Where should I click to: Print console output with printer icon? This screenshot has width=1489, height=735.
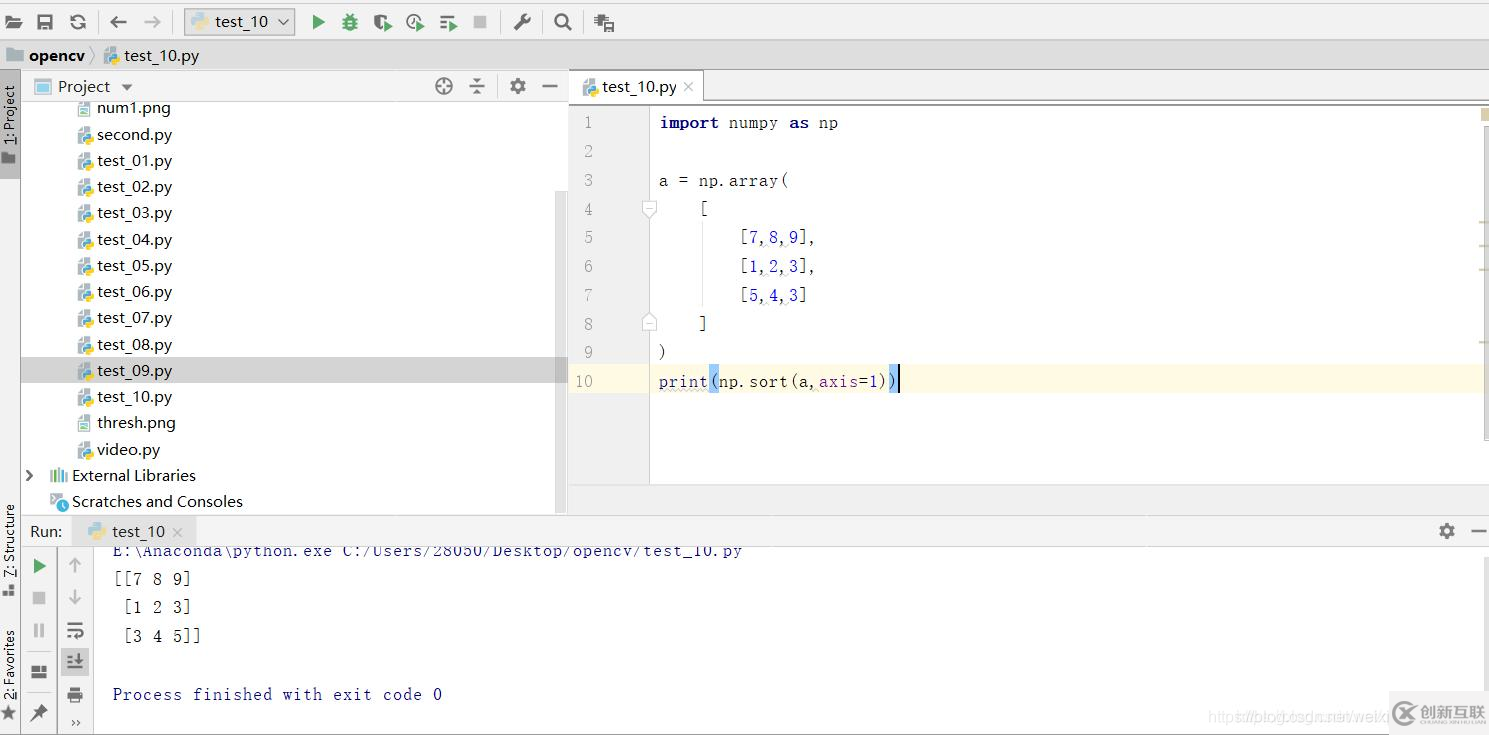tap(75, 695)
